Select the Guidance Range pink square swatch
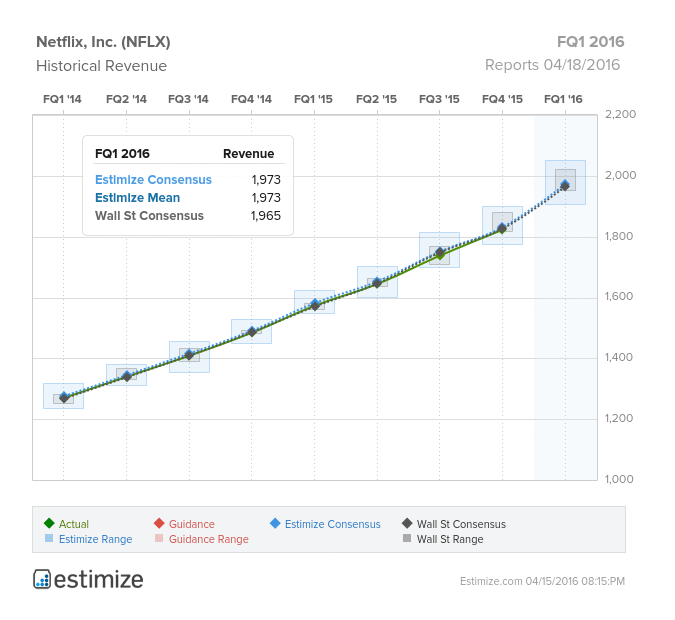675x620 pixels. (x=159, y=538)
